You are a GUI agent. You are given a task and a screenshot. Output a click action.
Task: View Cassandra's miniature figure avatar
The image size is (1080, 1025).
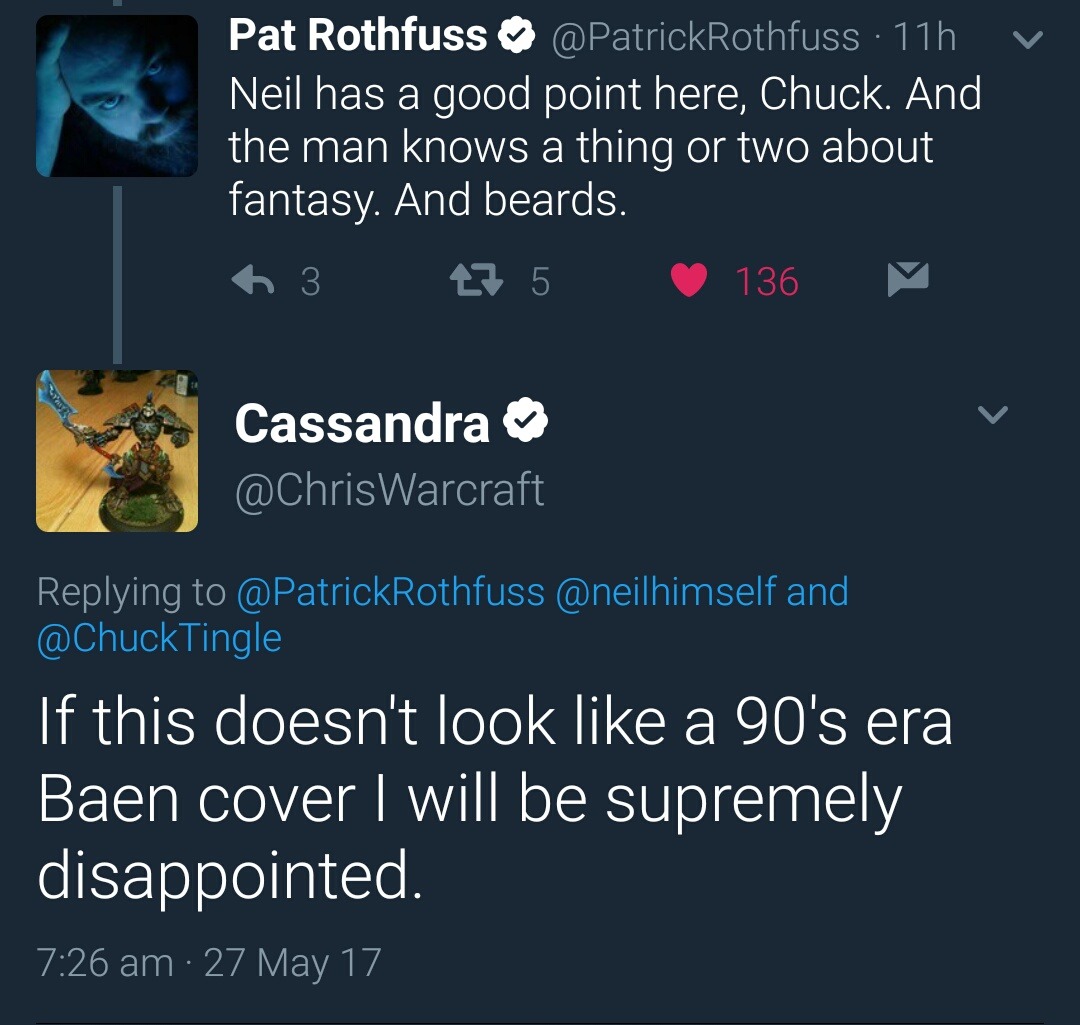tap(117, 451)
